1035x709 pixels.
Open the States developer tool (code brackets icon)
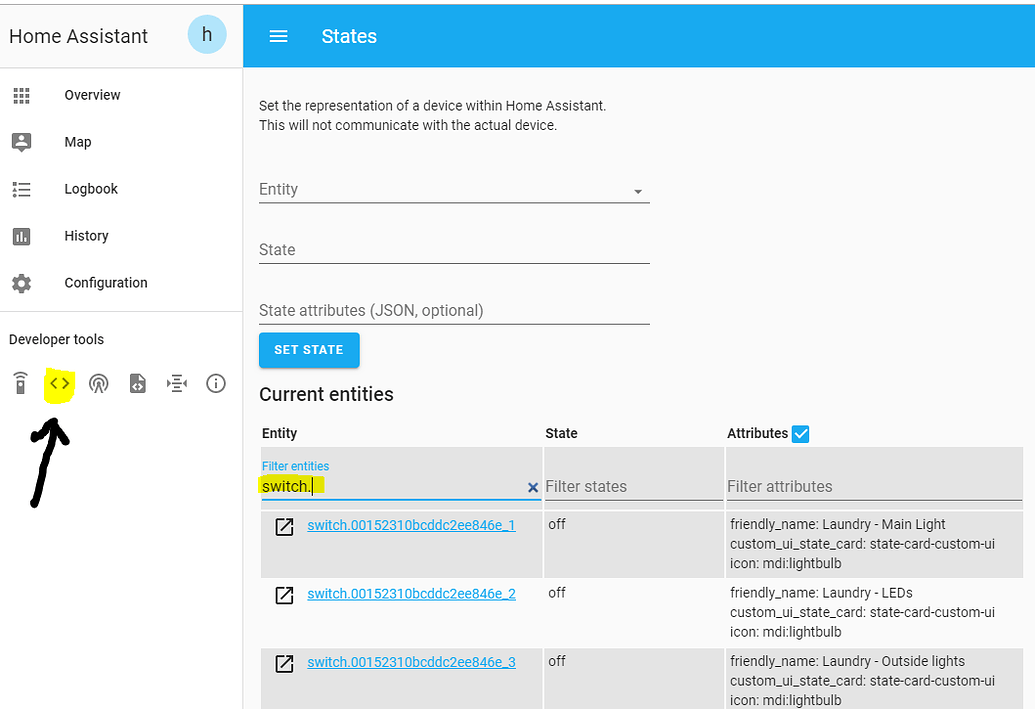point(59,383)
